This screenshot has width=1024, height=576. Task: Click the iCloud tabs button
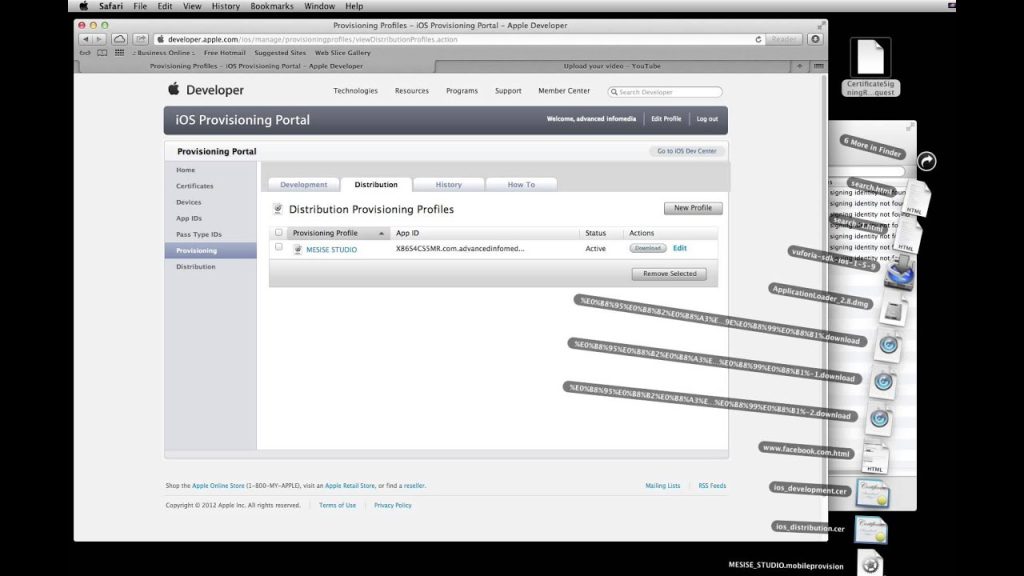pos(120,39)
